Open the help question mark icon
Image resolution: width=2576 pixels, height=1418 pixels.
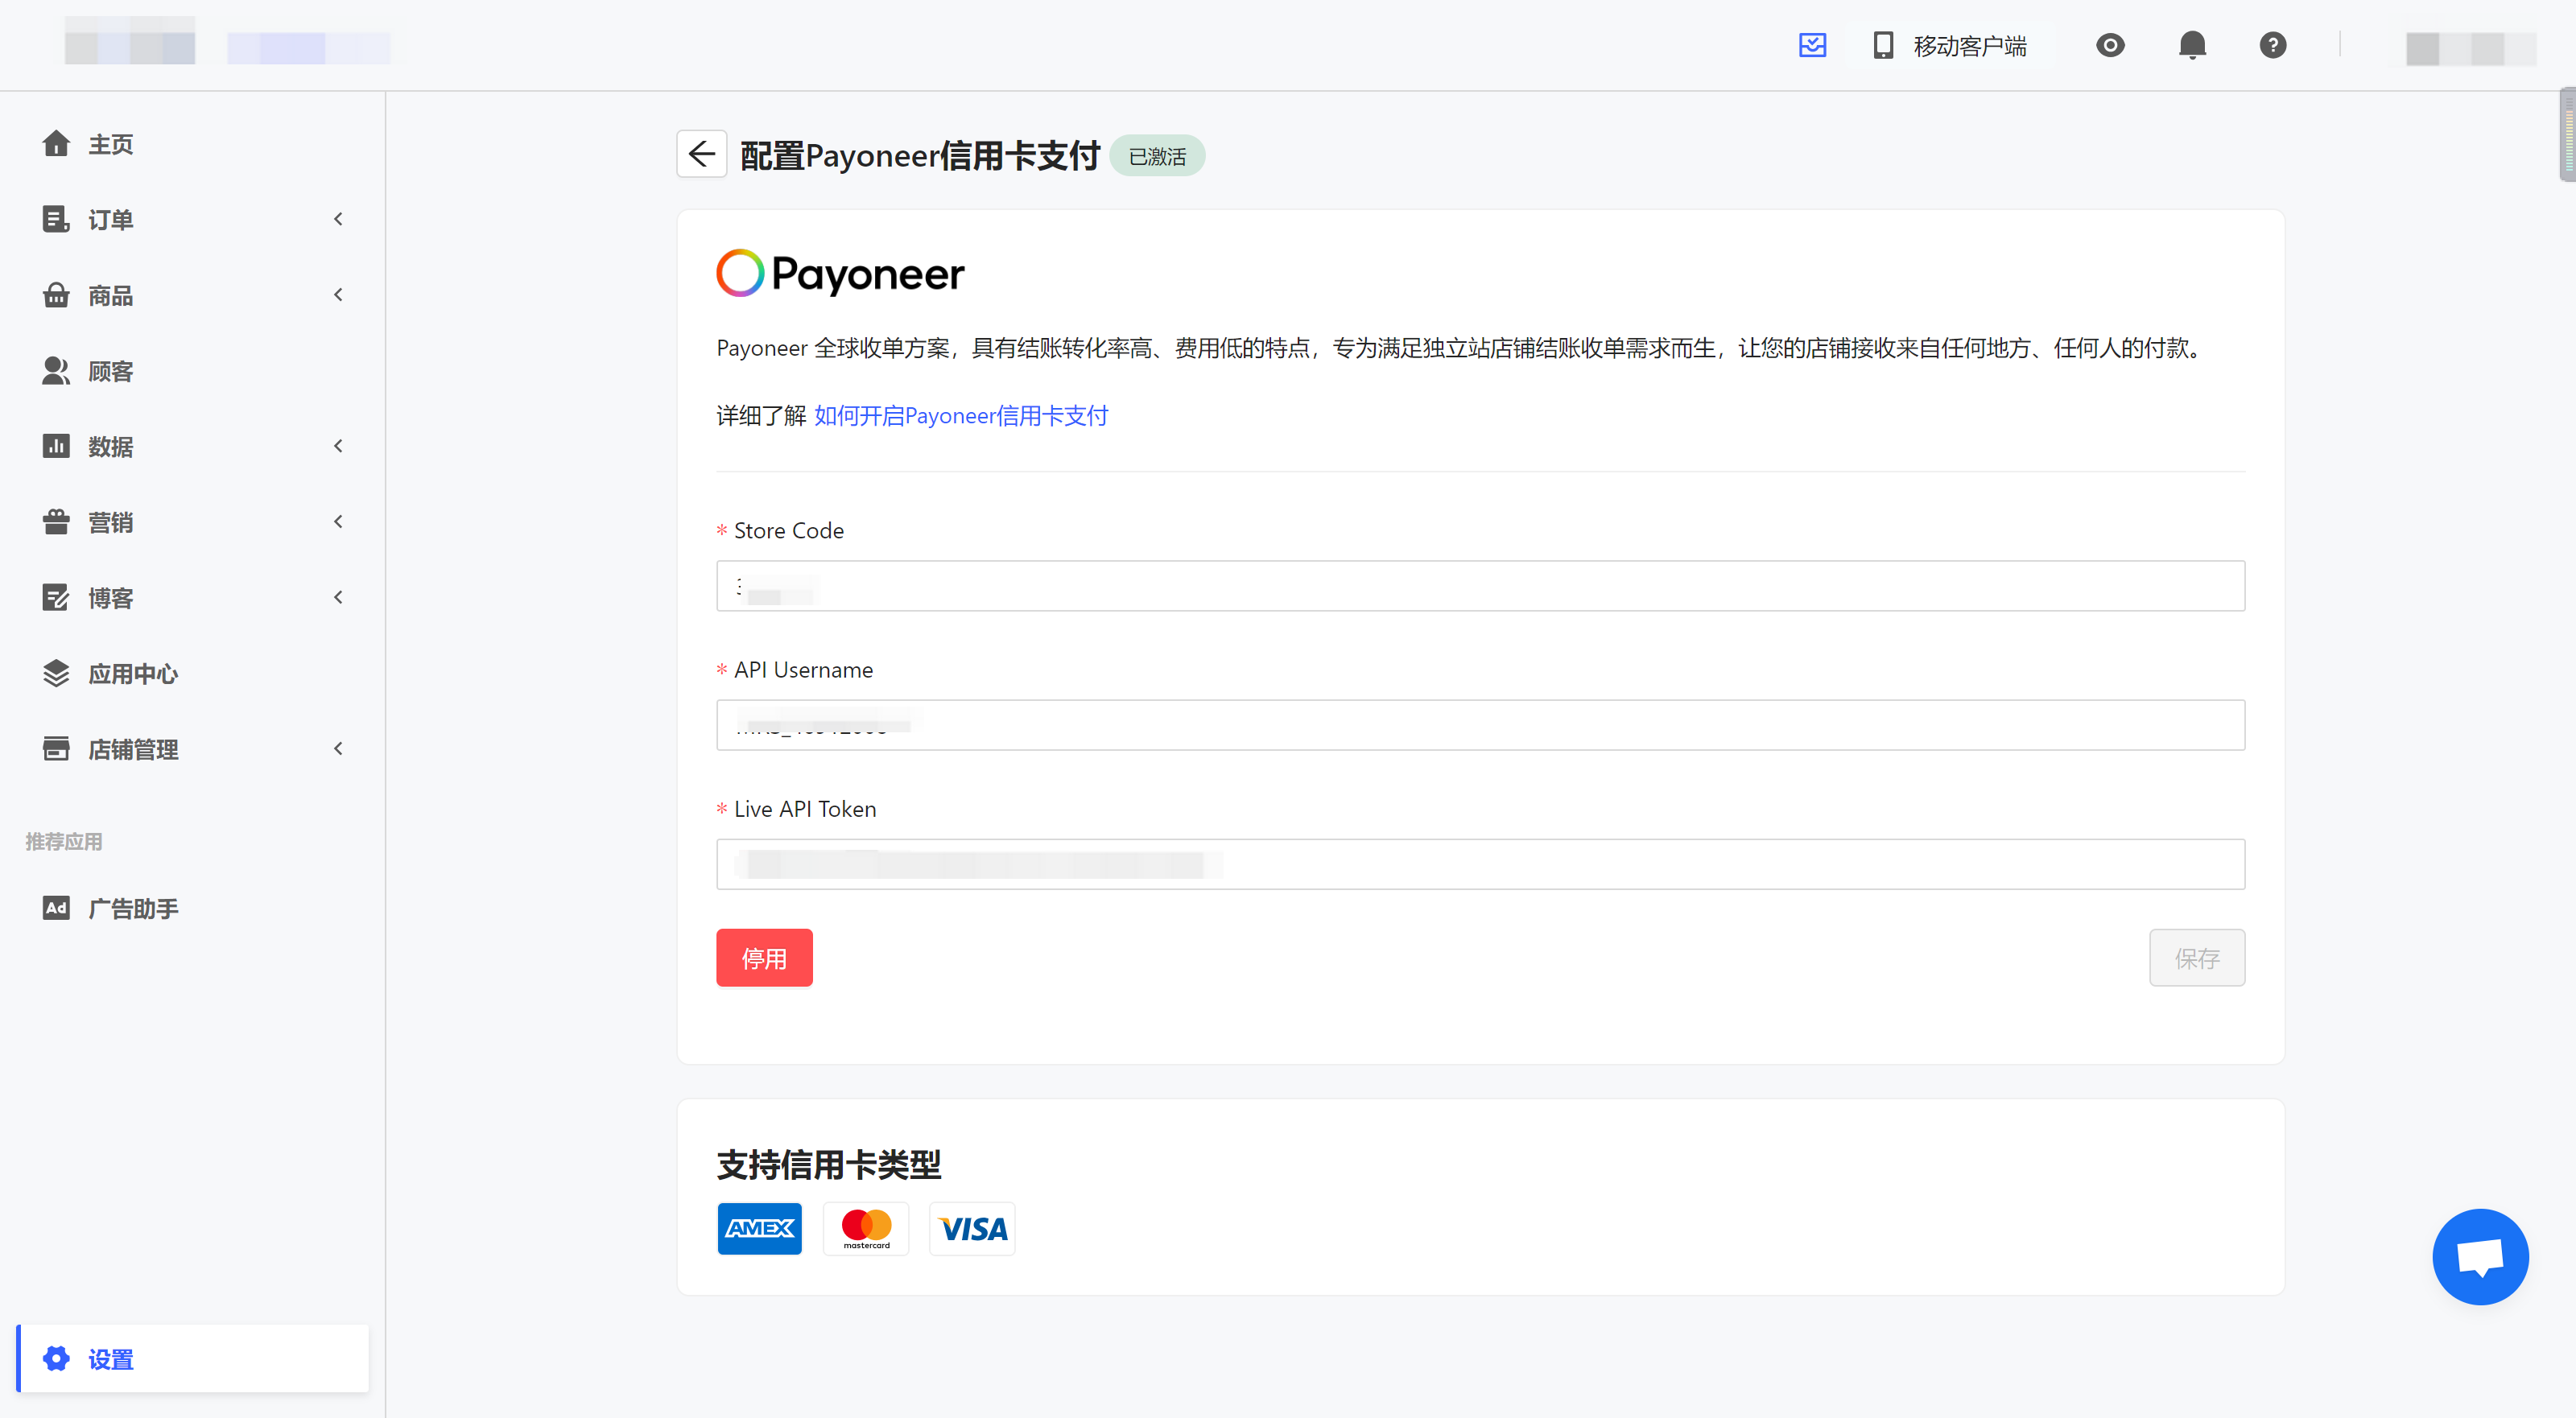(2273, 45)
